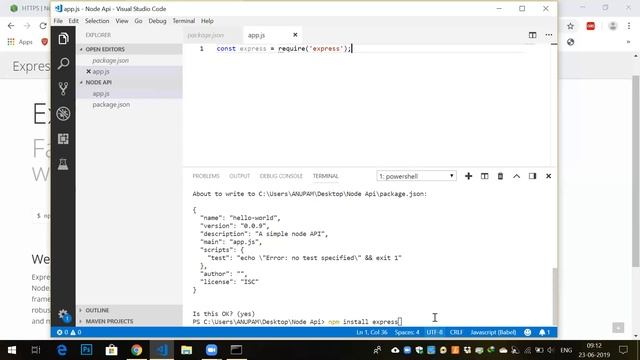The width and height of the screenshot is (640, 360).
Task: Switch to the Problems panel tab
Action: pyautogui.click(x=206, y=176)
